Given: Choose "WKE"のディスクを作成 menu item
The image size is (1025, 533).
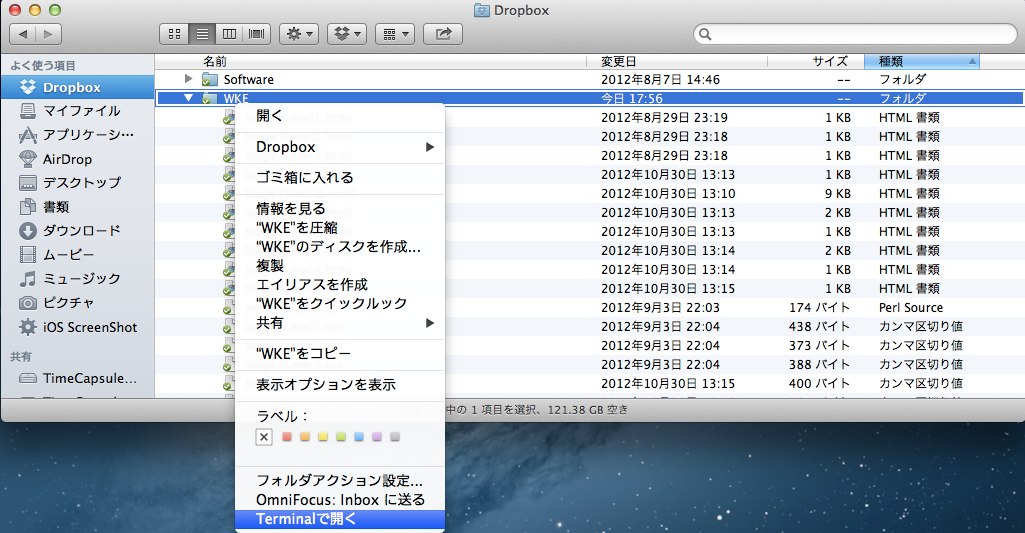Looking at the screenshot, I should click(x=340, y=247).
